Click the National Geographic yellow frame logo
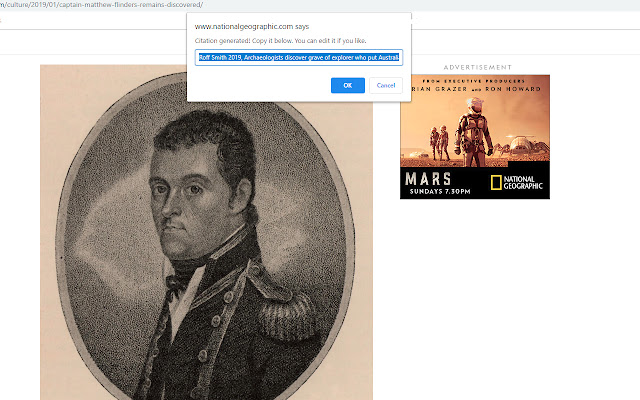 coord(496,182)
